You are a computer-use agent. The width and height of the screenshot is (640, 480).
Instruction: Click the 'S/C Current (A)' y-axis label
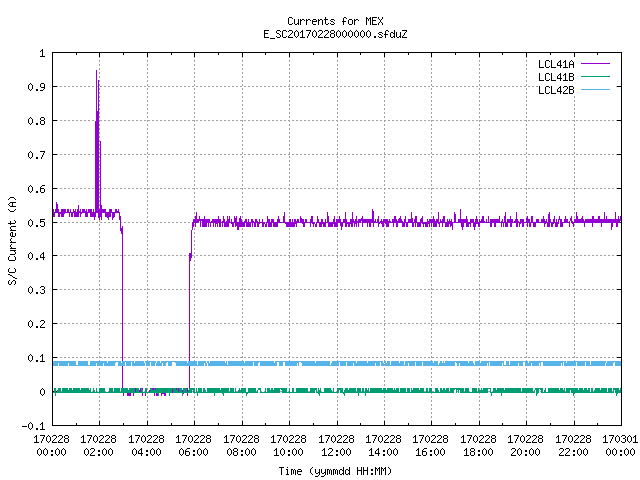pos(12,241)
